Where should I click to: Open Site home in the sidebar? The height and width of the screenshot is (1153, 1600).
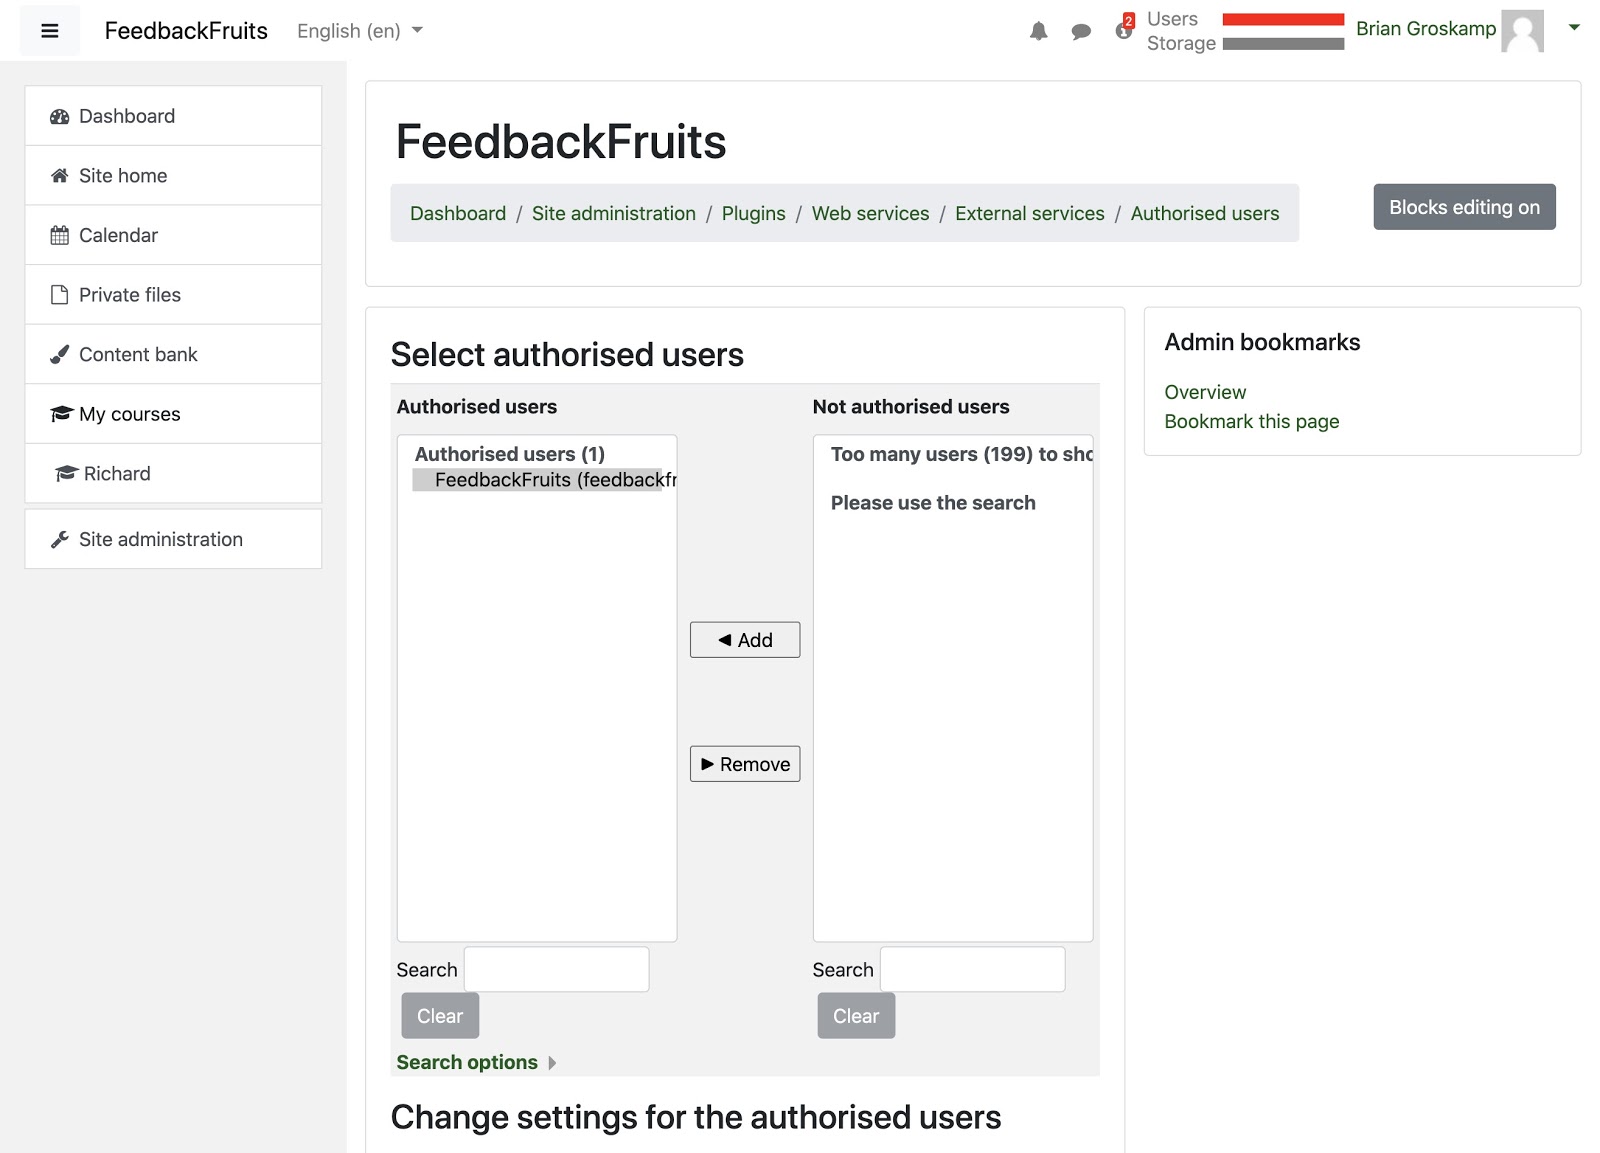173,176
